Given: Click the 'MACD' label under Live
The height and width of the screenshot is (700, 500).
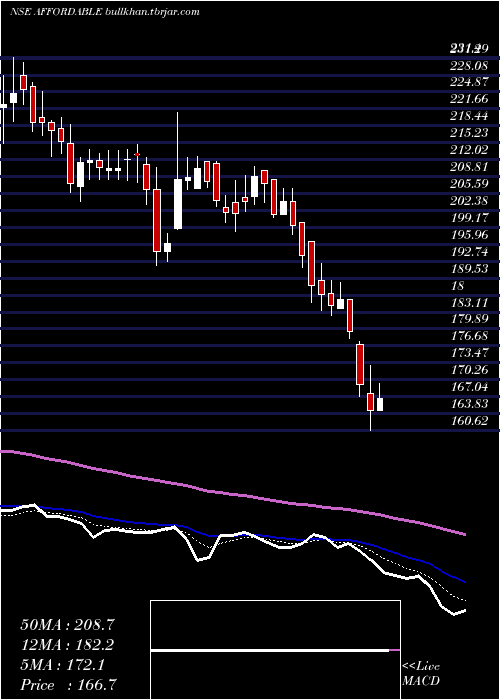Looking at the screenshot, I should tap(421, 681).
